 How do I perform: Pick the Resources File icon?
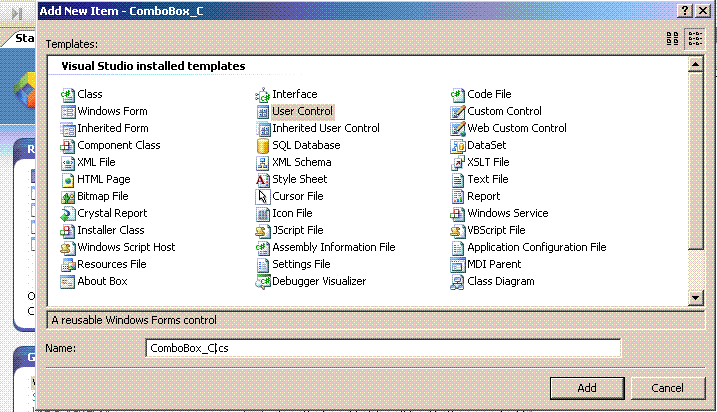coord(68,264)
